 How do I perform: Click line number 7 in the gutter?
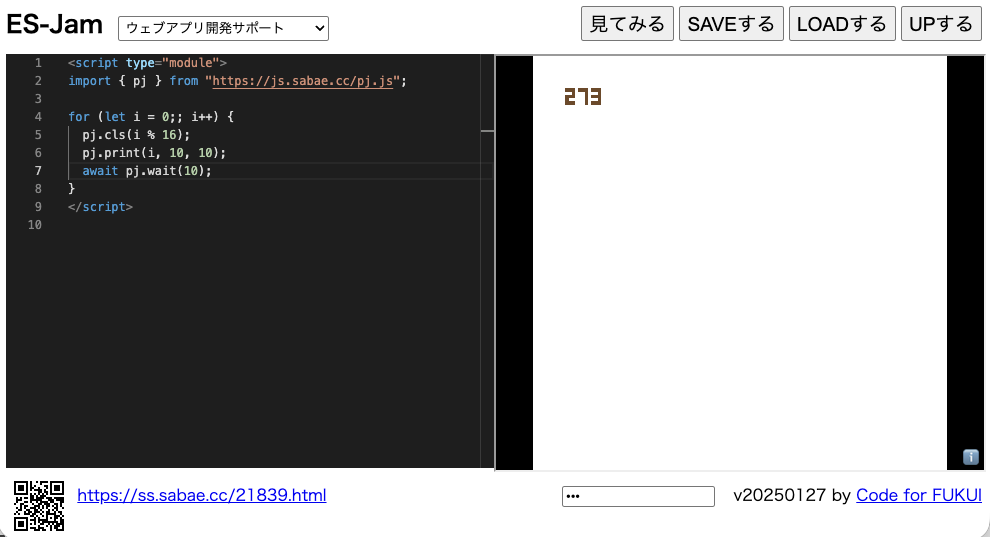[x=38, y=171]
